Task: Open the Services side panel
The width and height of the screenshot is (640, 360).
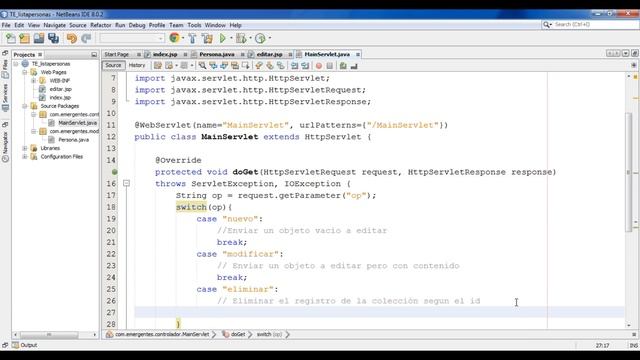Action: (5, 97)
